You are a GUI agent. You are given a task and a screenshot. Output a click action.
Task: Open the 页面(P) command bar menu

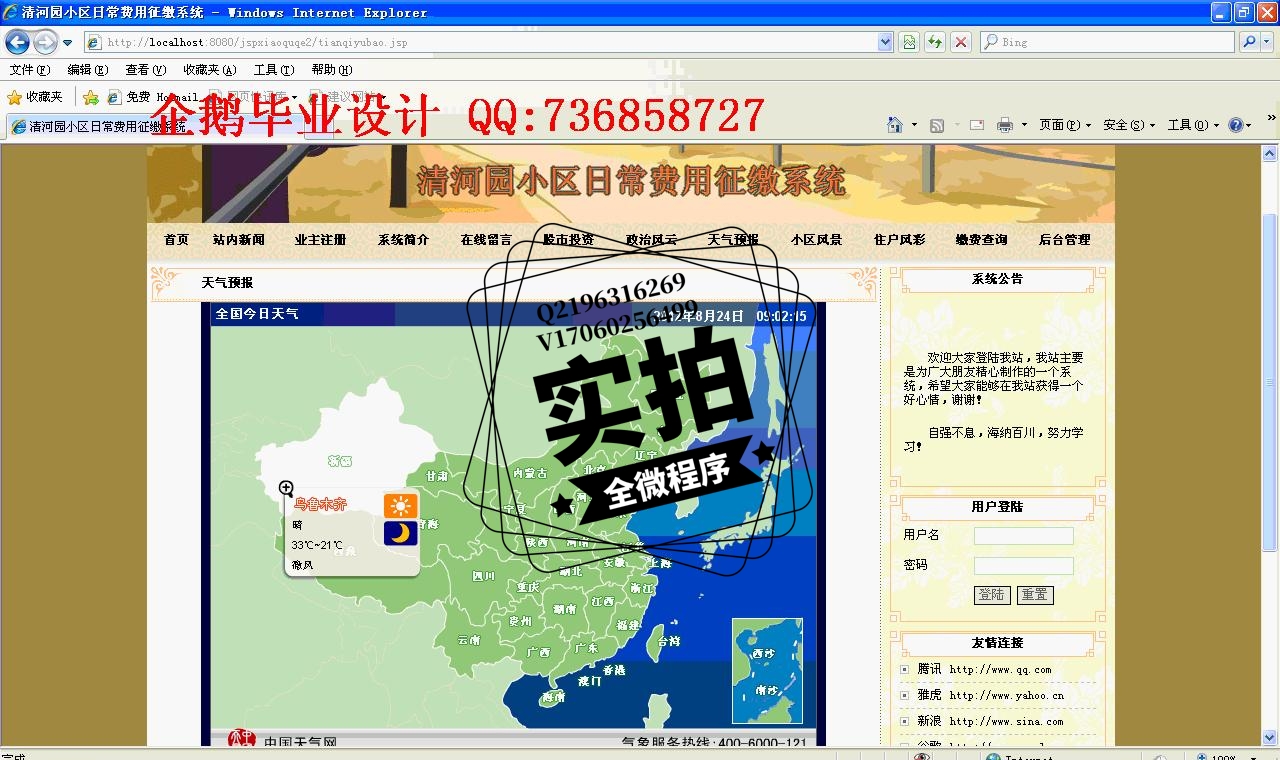click(1065, 125)
